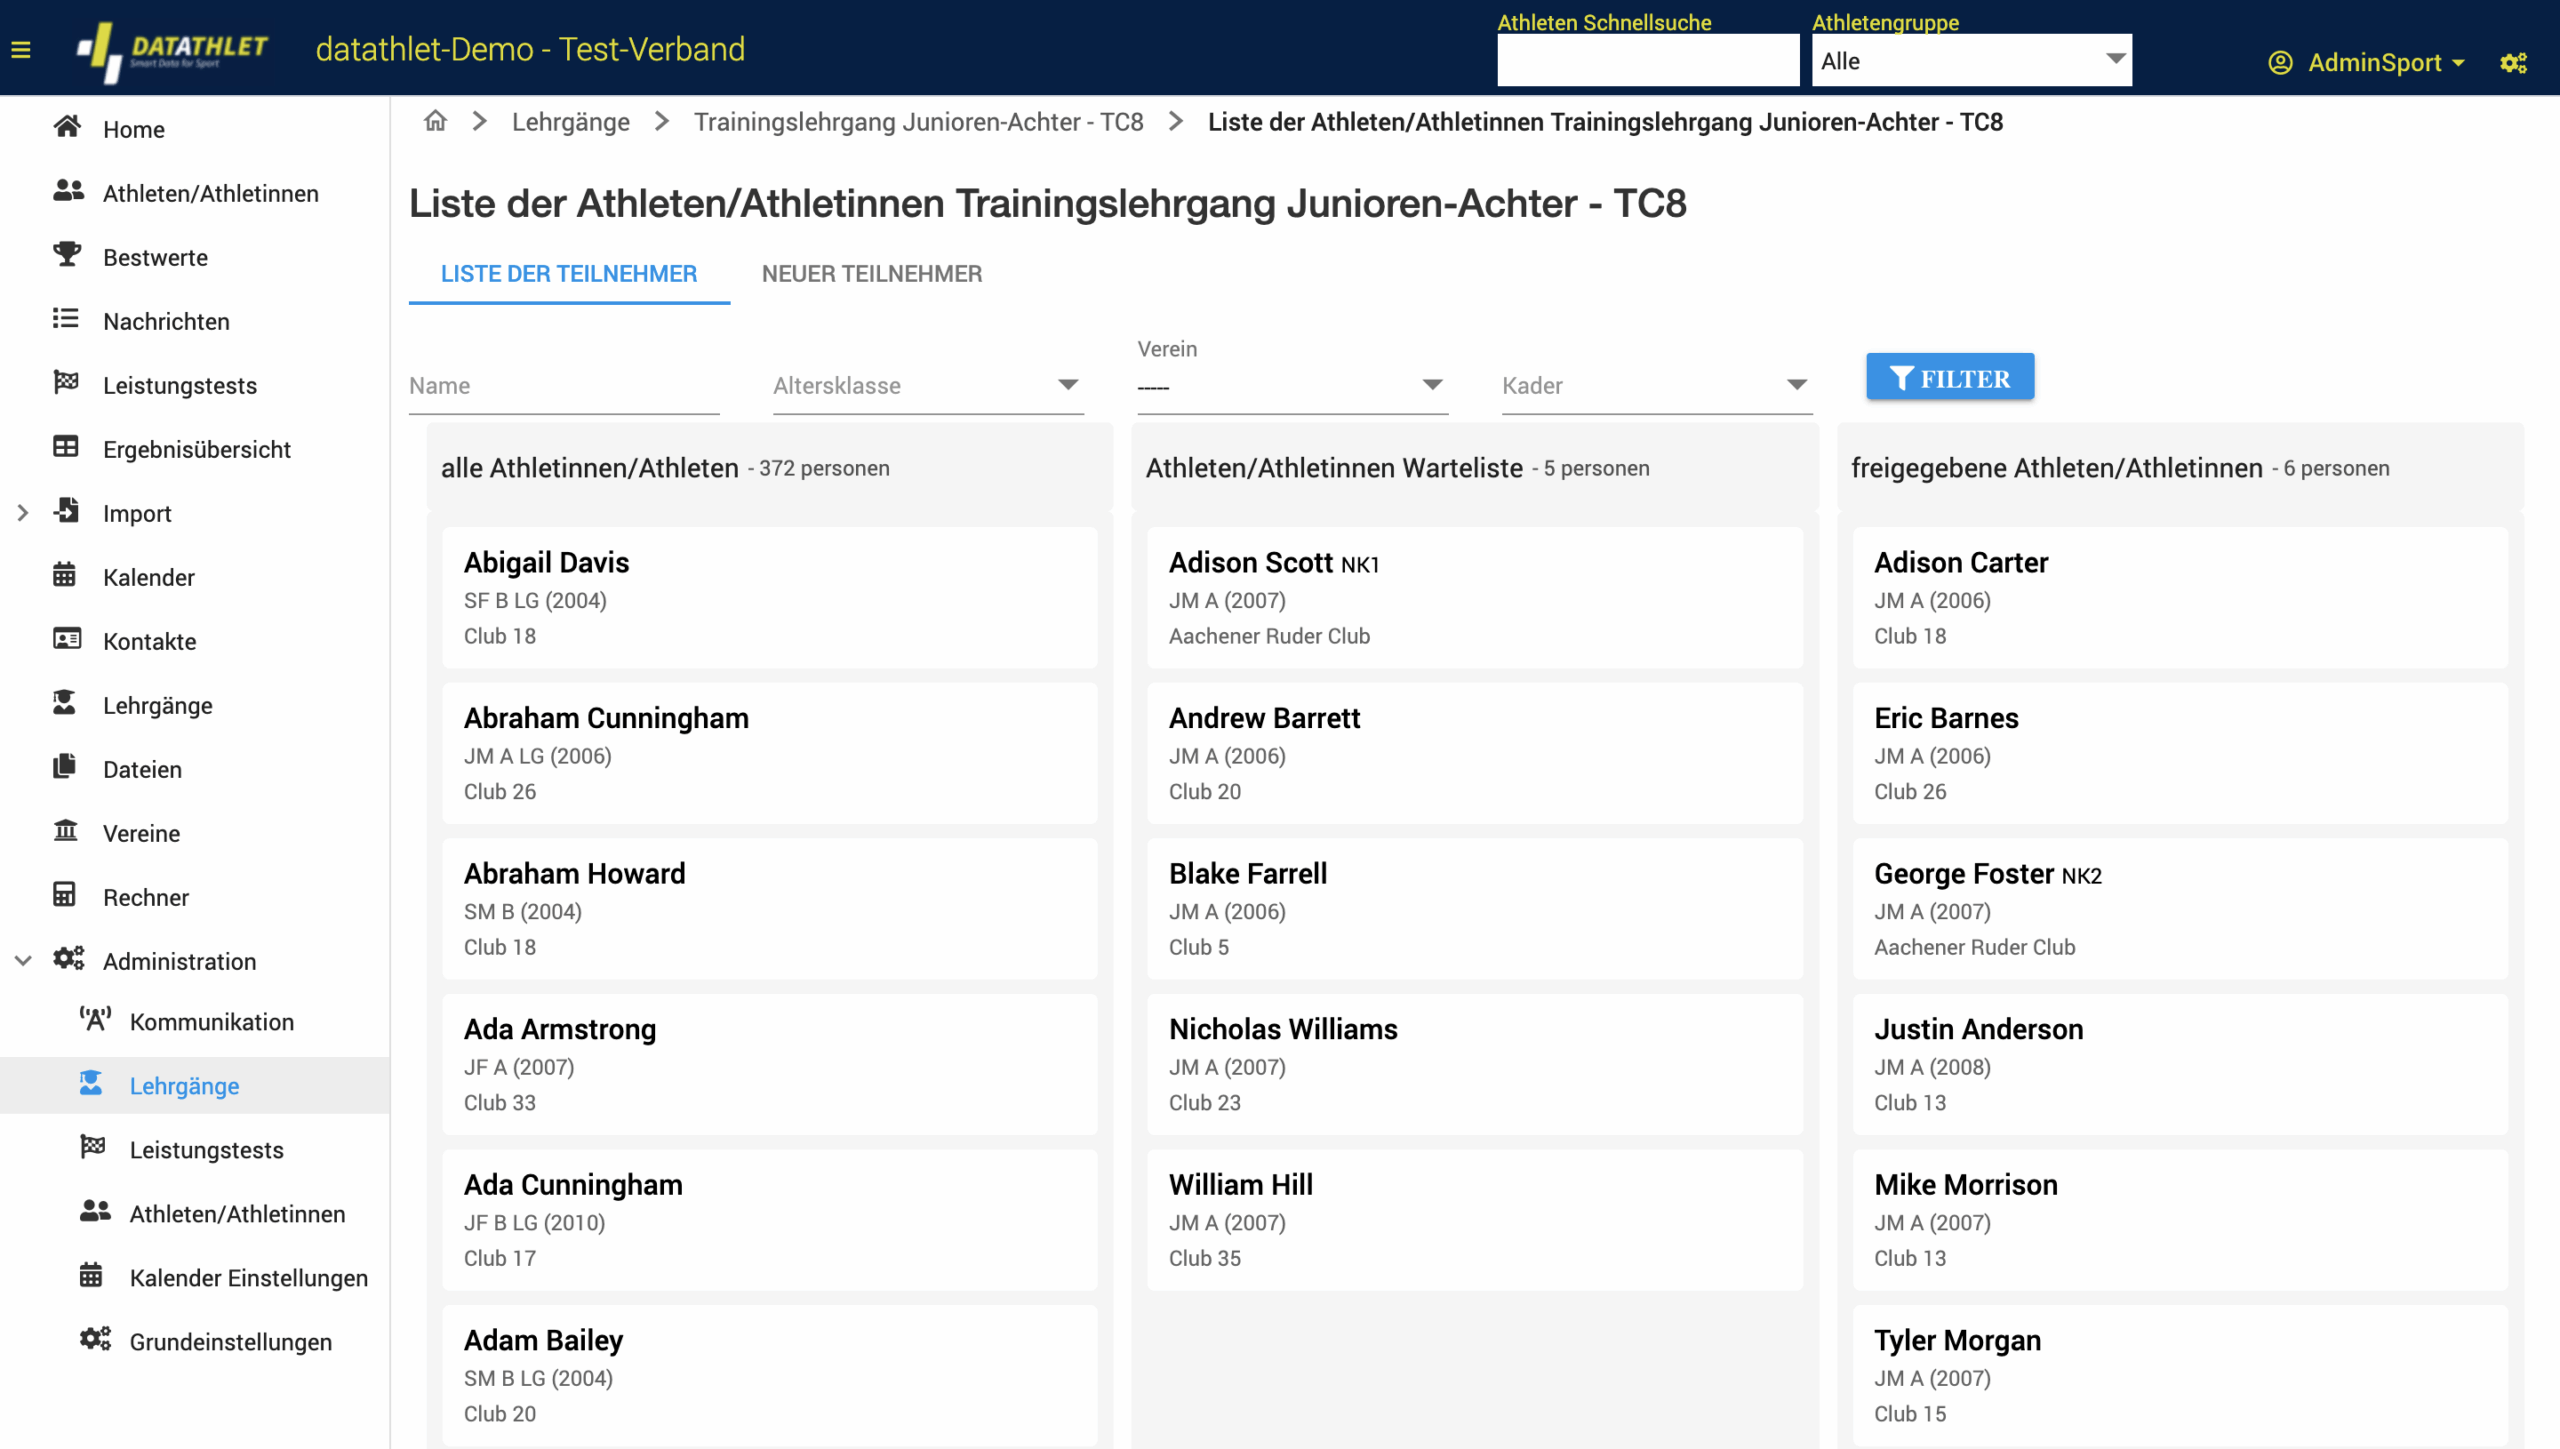2560x1449 pixels.
Task: Click the Kommunikation broadcast icon
Action: pyautogui.click(x=95, y=1020)
